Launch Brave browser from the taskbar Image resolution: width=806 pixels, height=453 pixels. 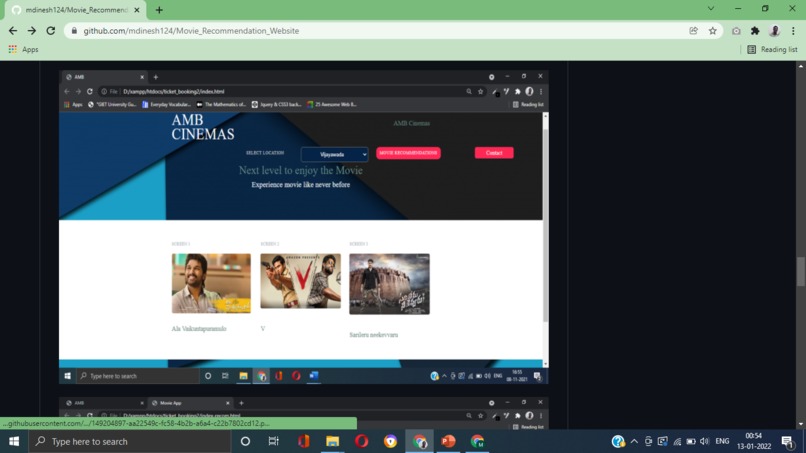(x=390, y=441)
